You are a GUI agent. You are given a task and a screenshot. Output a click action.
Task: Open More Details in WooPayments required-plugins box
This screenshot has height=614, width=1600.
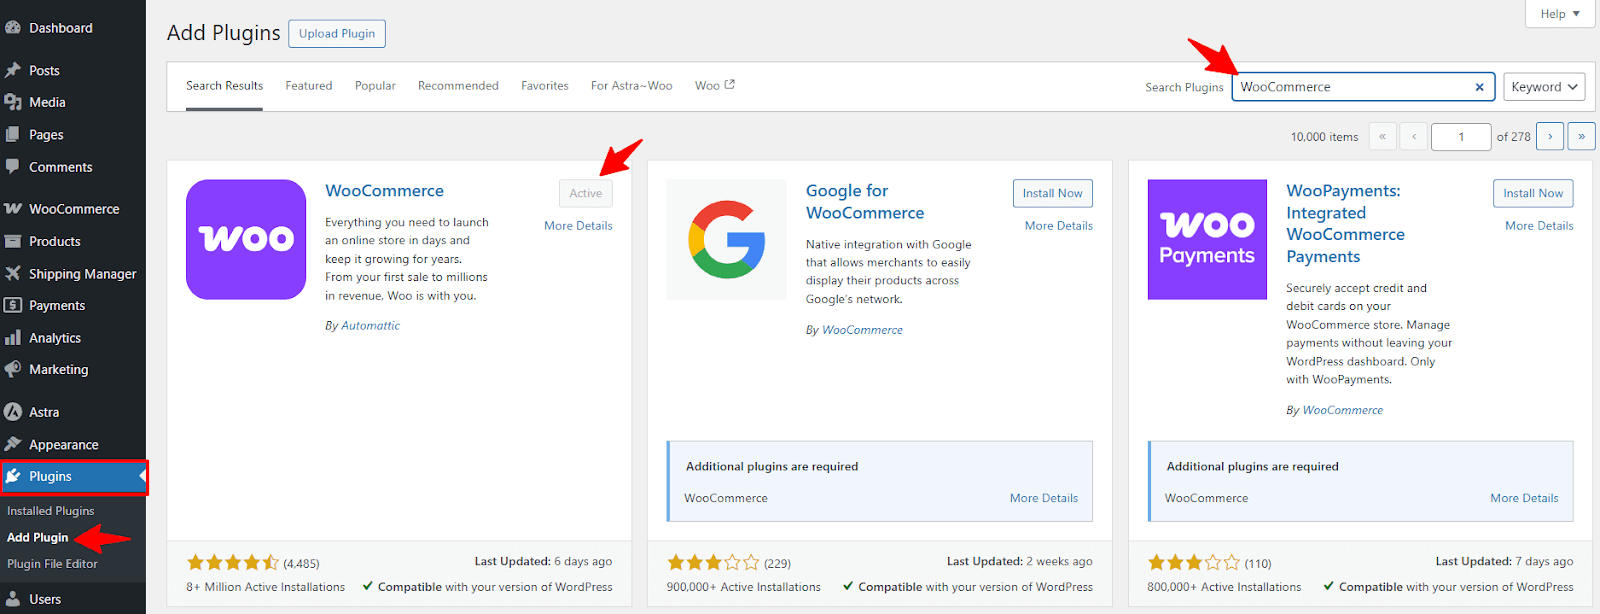tap(1524, 498)
